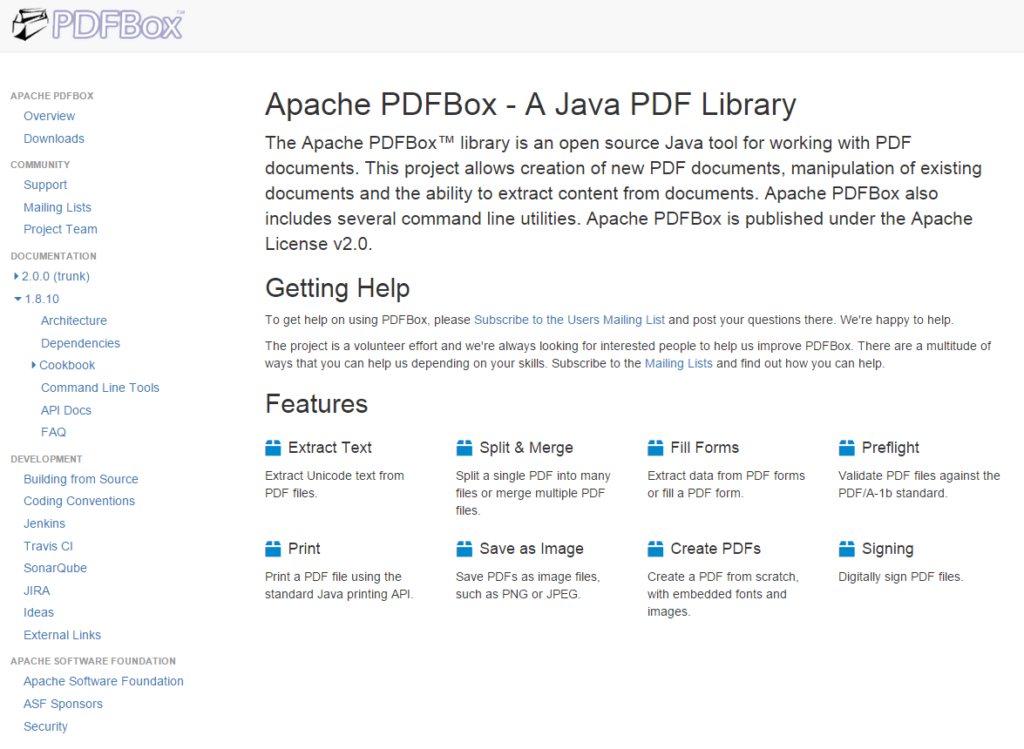Open the JIRA issue tracker link
1024x749 pixels.
37,591
